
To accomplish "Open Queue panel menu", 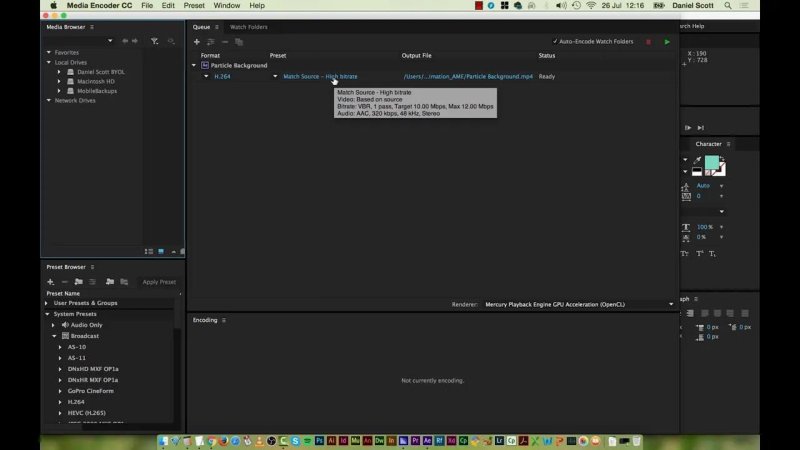I will coord(217,27).
